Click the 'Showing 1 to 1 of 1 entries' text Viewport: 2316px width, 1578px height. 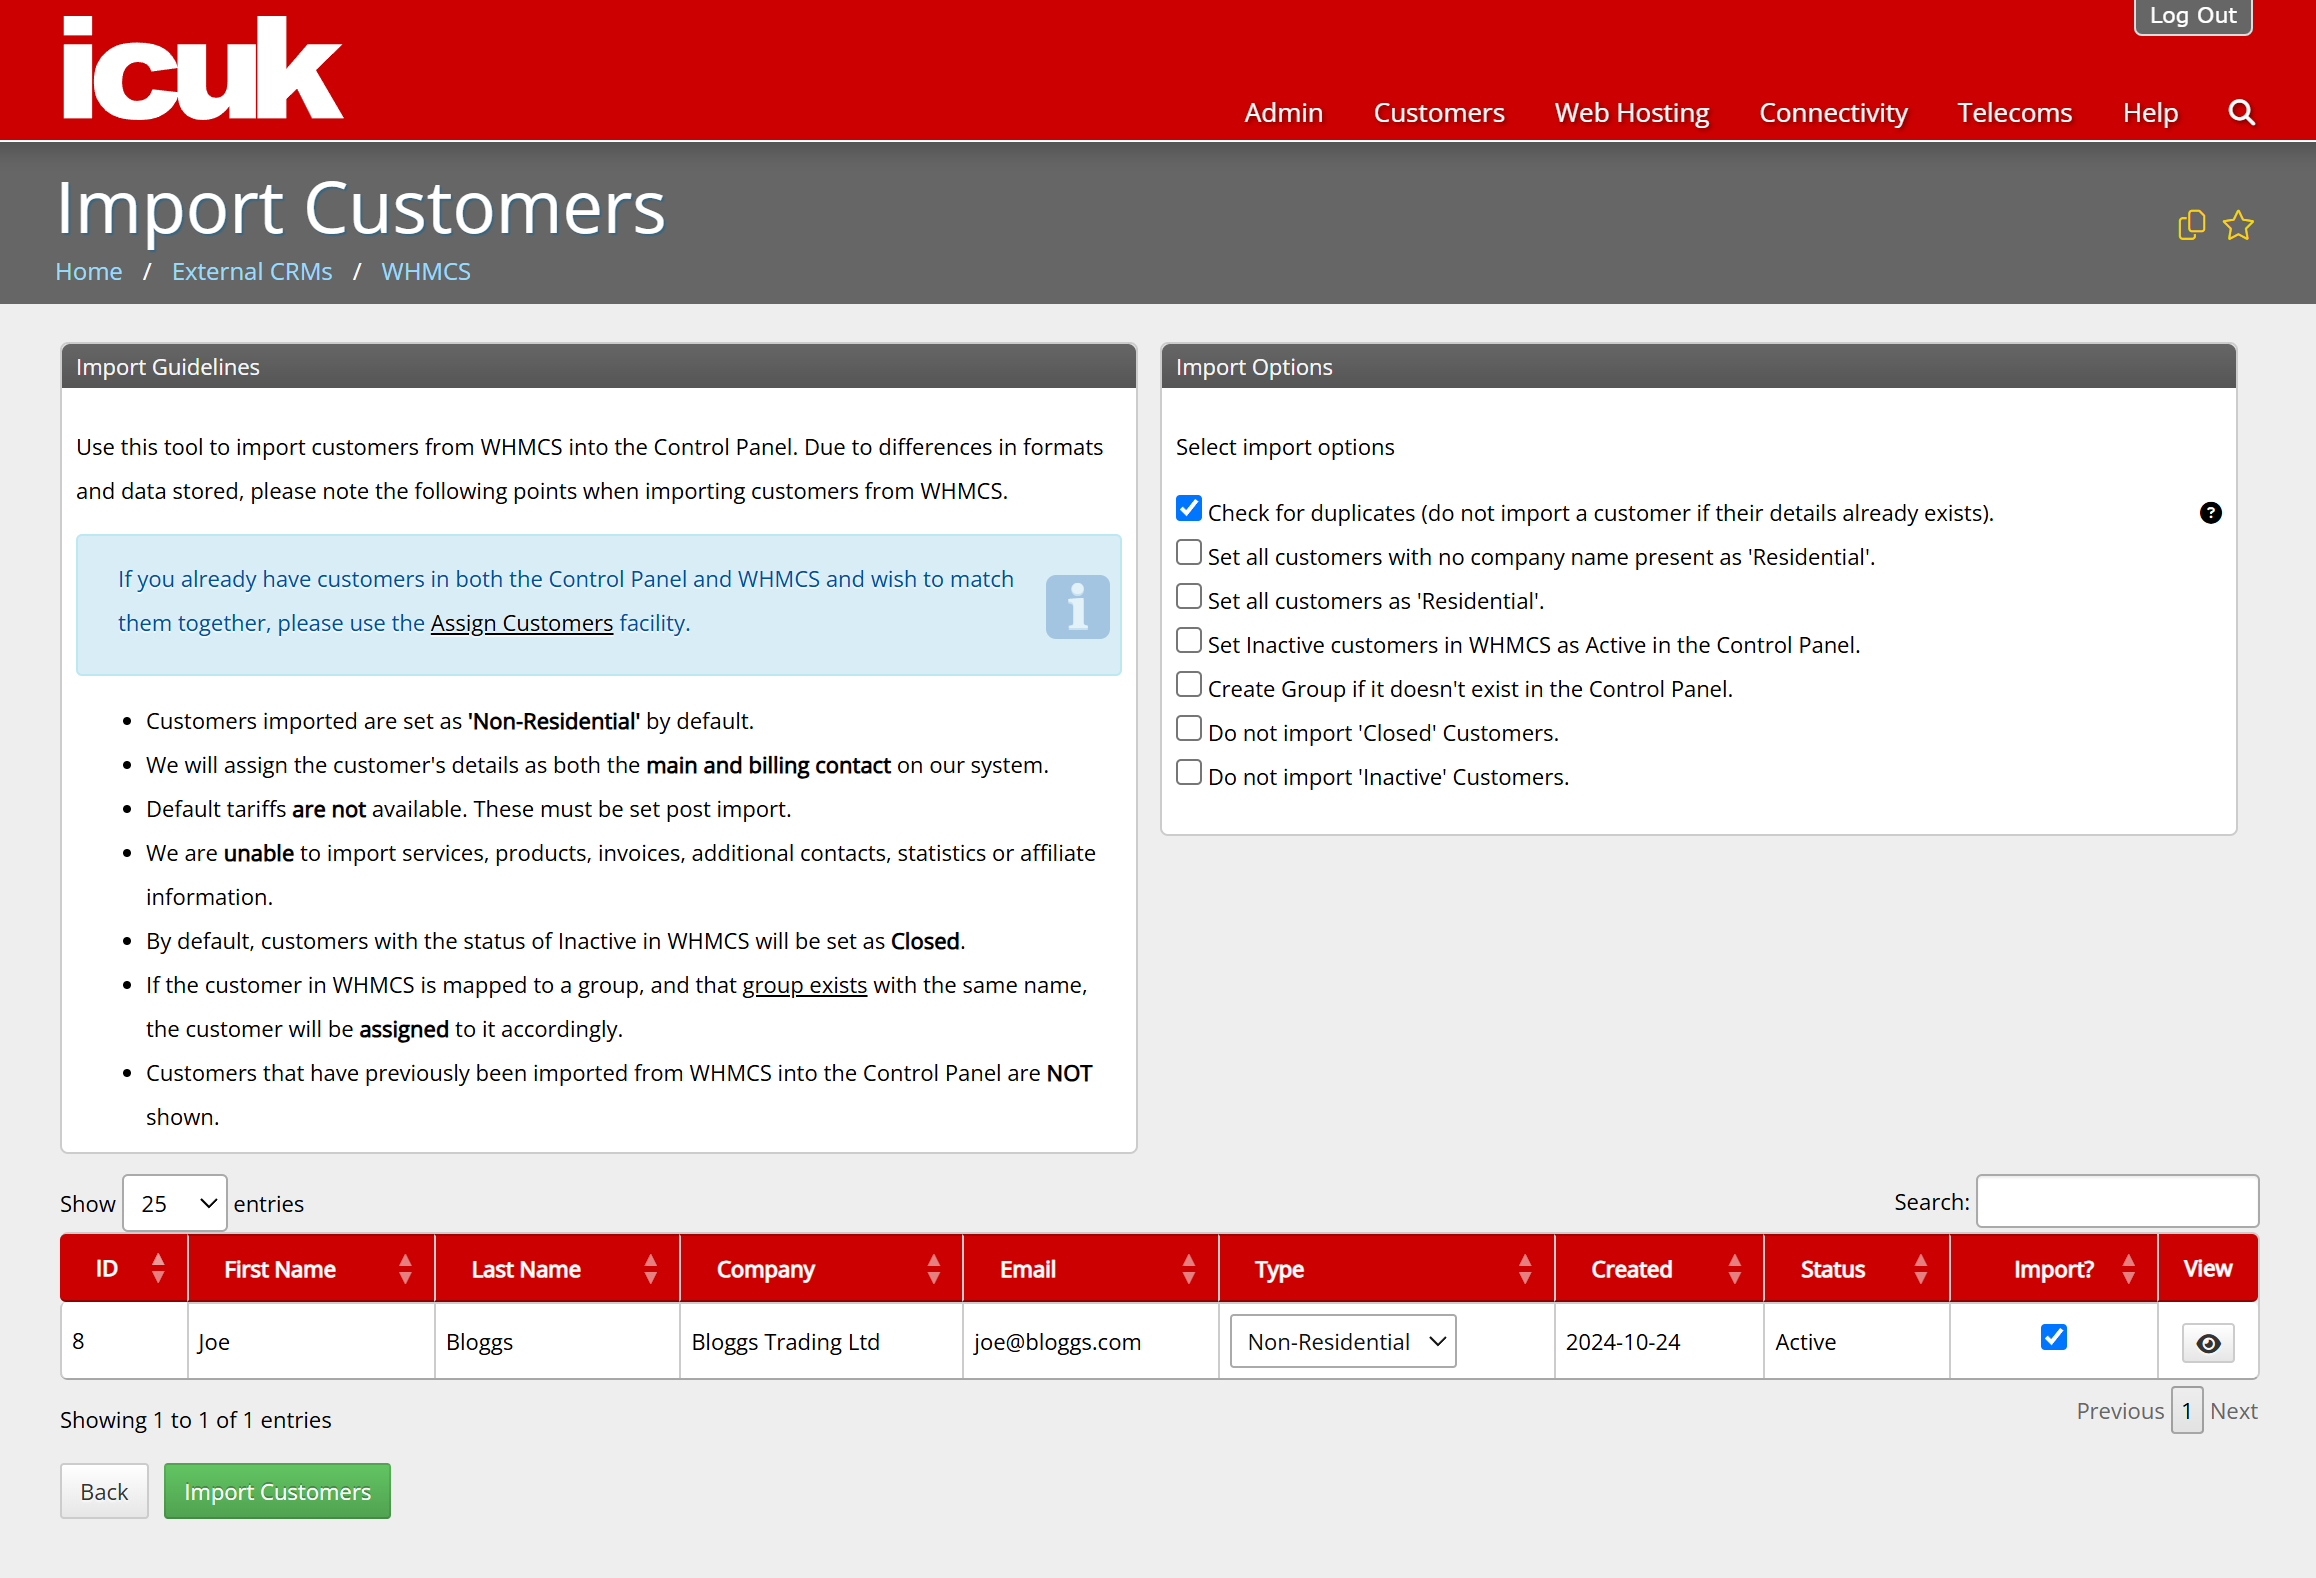pos(196,1420)
